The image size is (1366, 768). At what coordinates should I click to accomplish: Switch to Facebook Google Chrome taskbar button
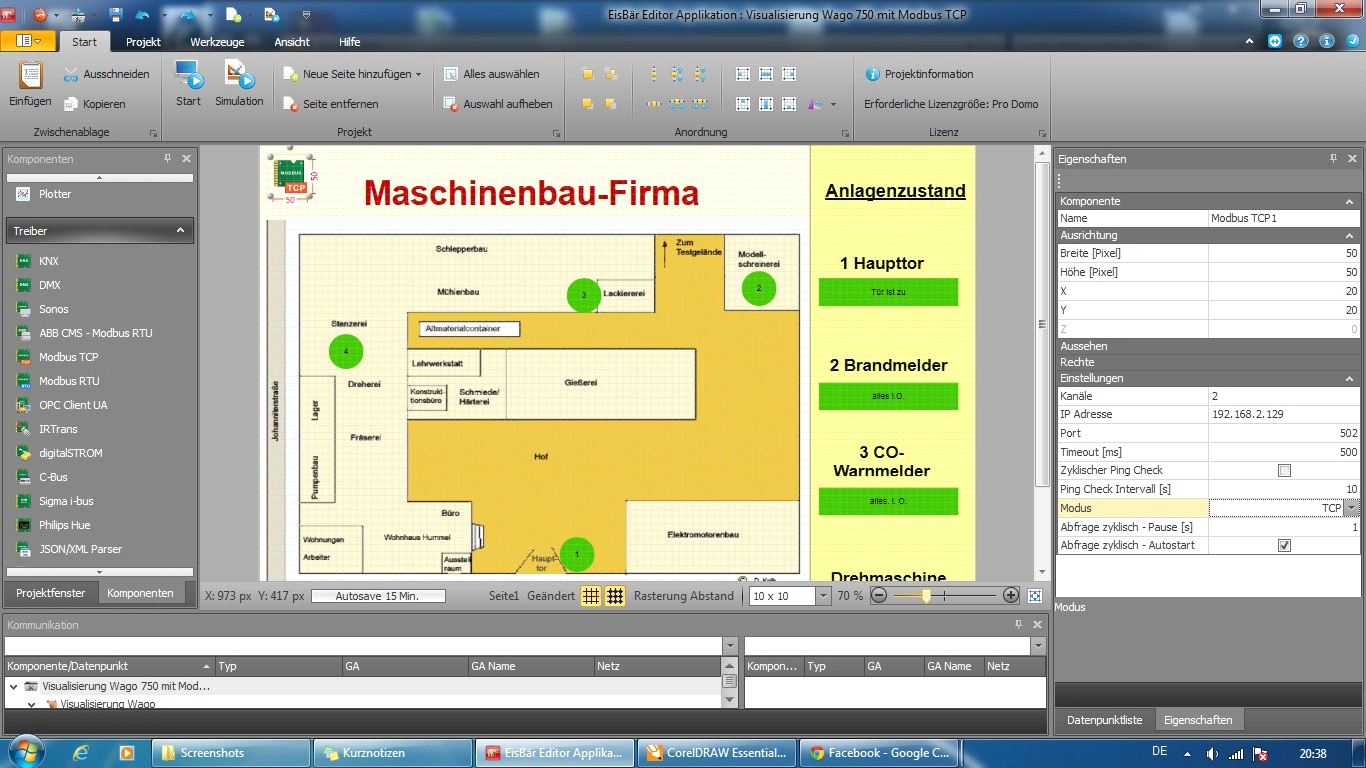877,753
